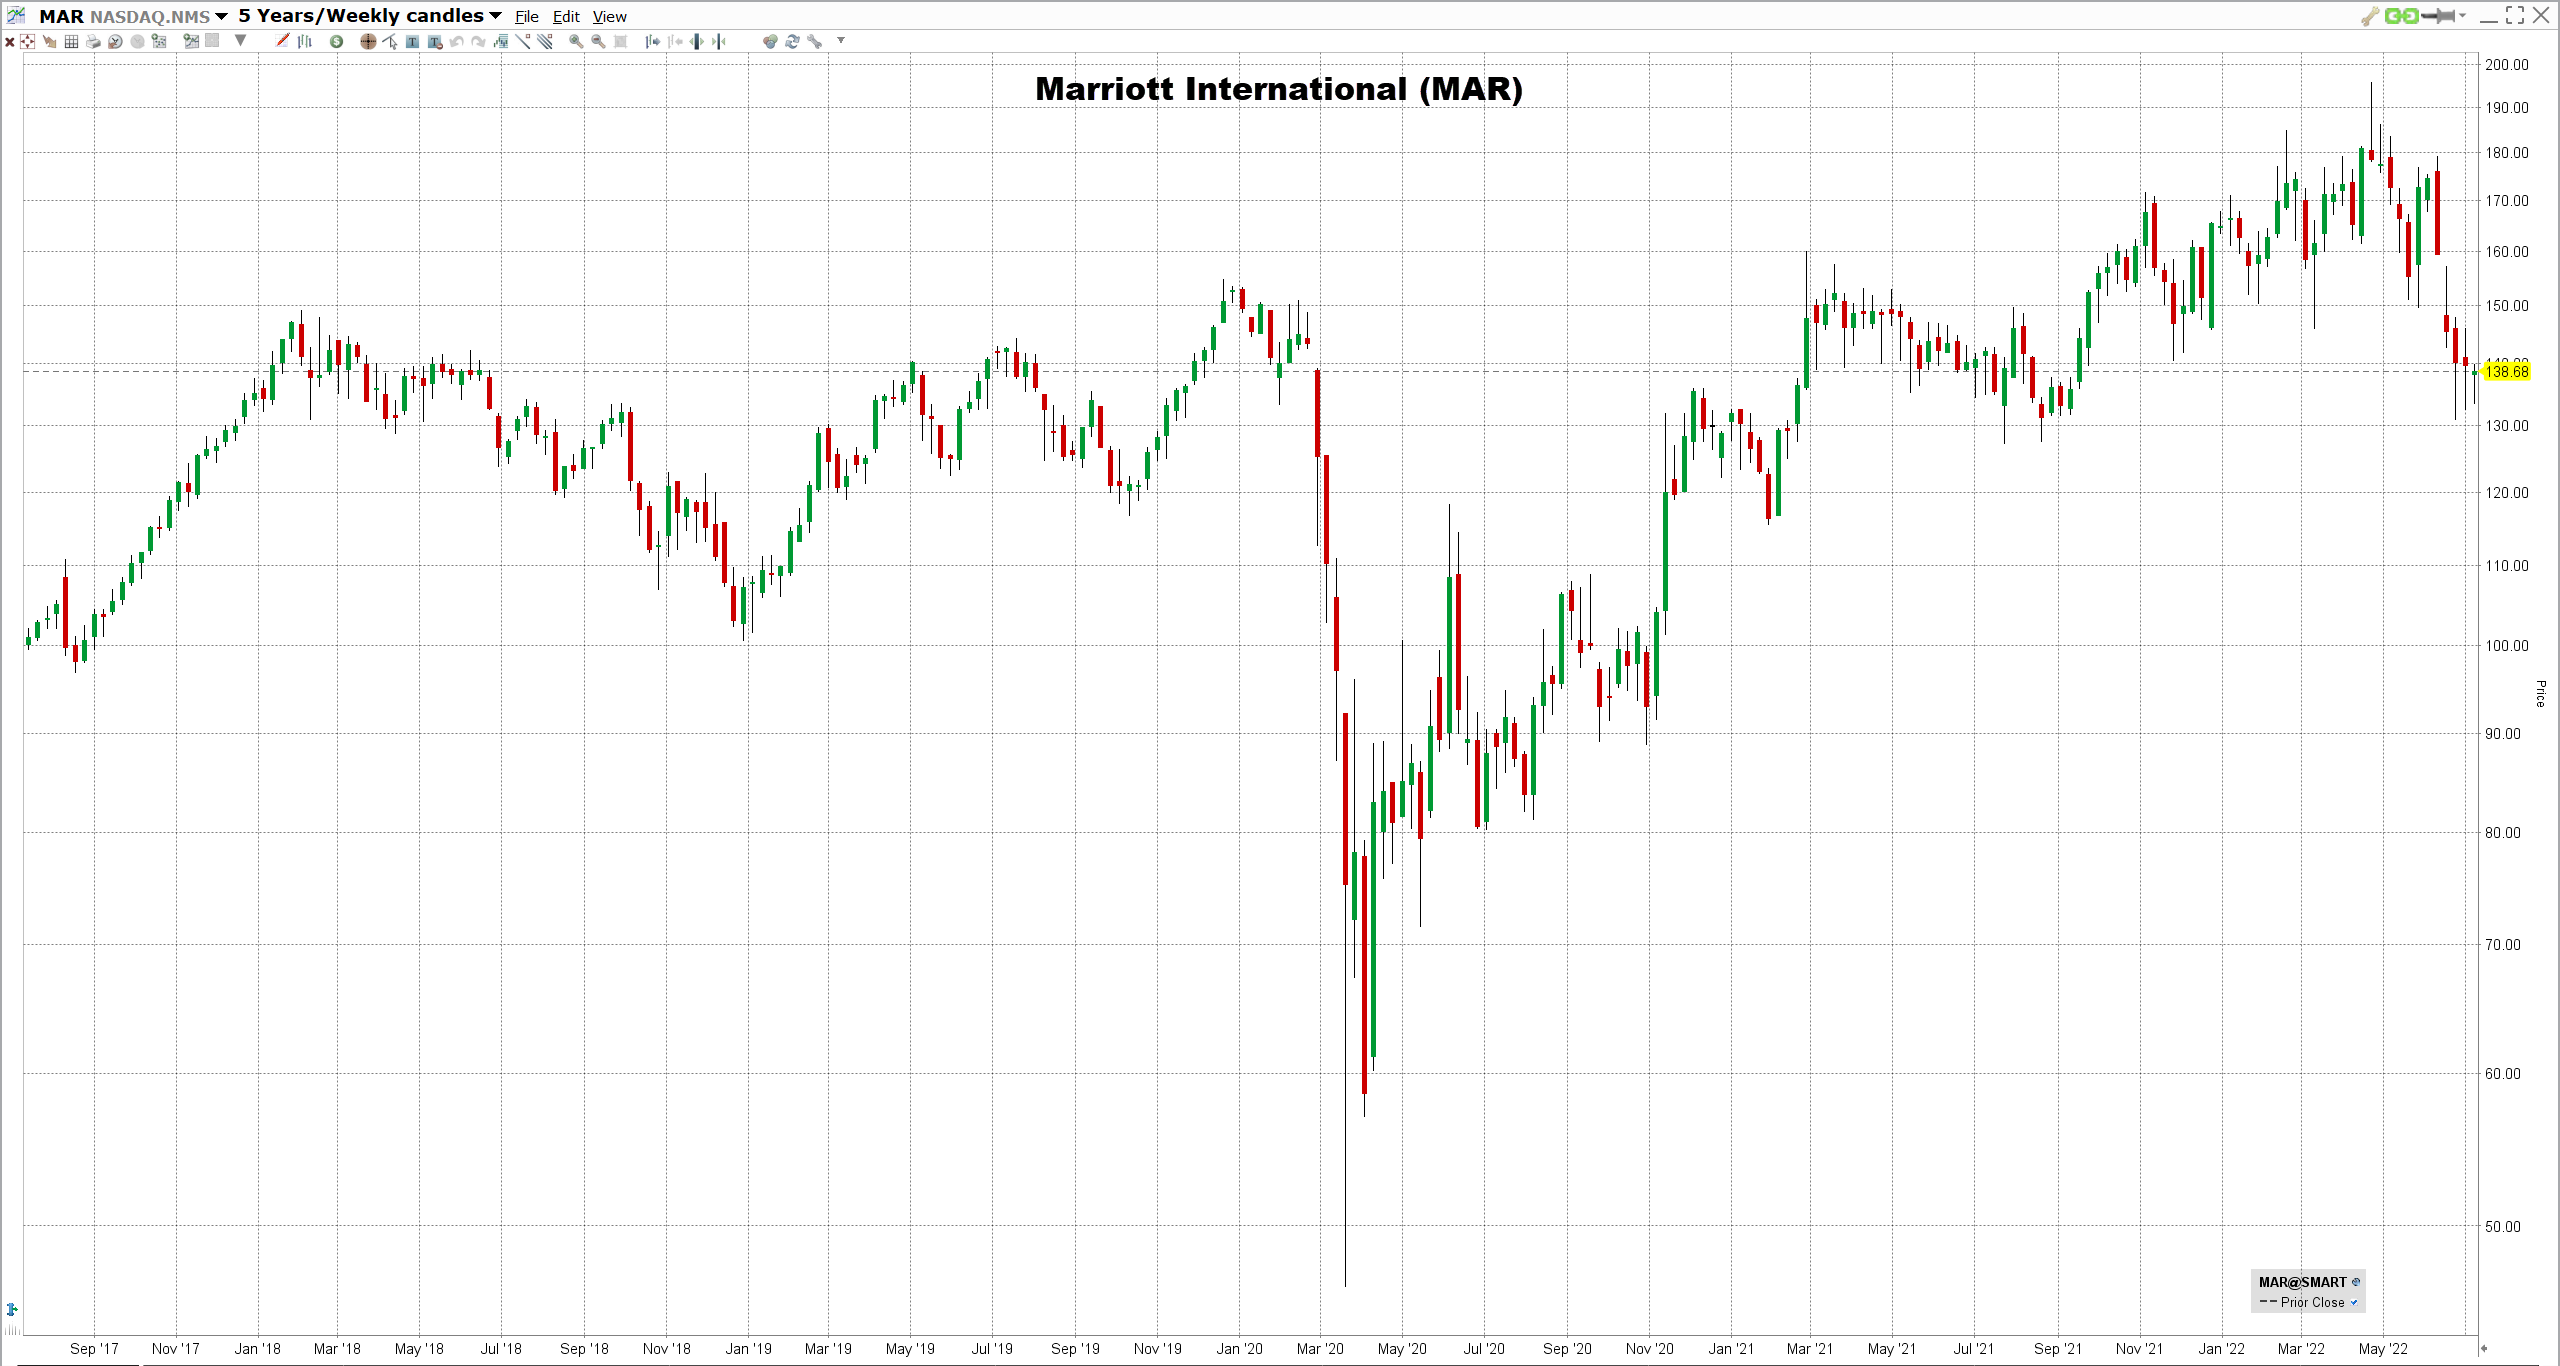Image resolution: width=2560 pixels, height=1366 pixels.
Task: Click the Sep '17 time axis label
Action: [x=94, y=1348]
